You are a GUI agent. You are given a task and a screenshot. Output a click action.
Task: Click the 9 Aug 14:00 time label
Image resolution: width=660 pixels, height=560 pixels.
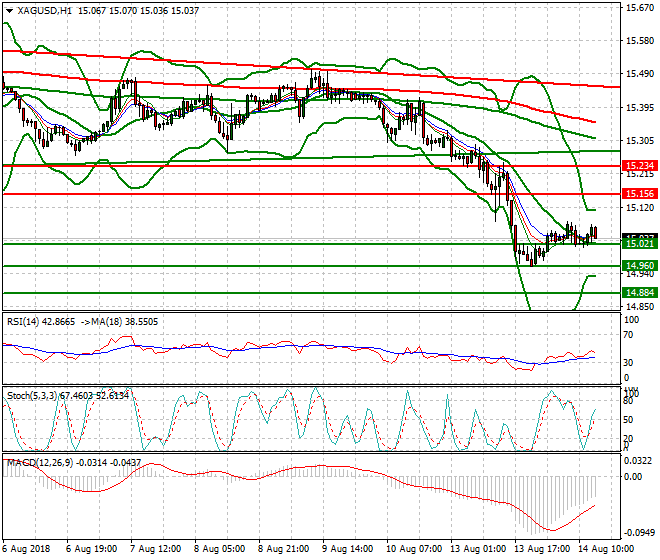(x=348, y=549)
